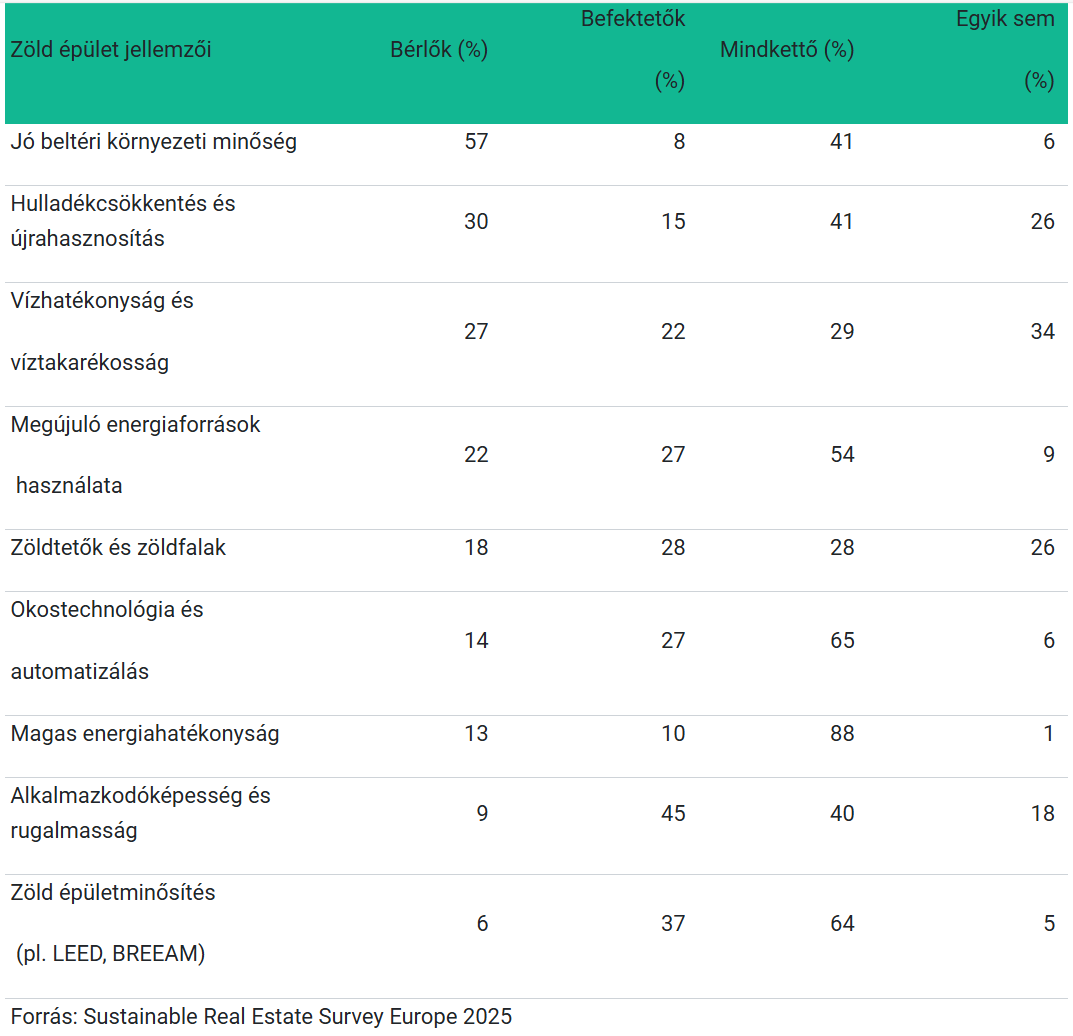Click the value 45 in the Befektetők column
This screenshot has width=1073, height=1036.
pyautogui.click(x=673, y=814)
